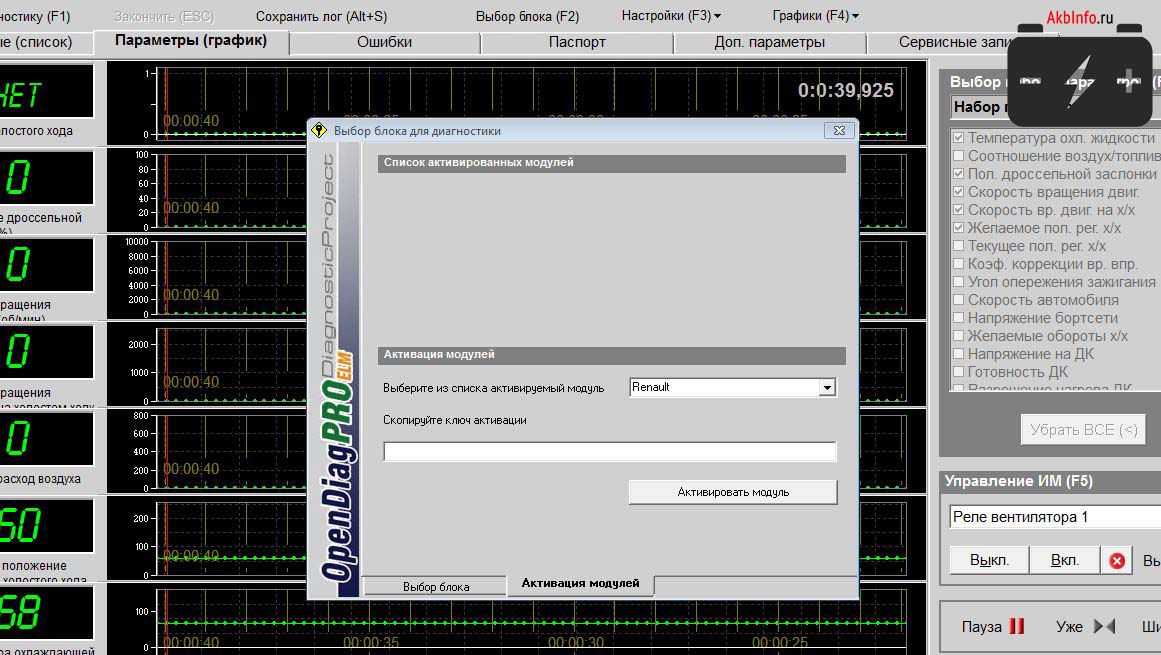
Task: Expand the Настройки (F3) menu
Action: coord(670,16)
